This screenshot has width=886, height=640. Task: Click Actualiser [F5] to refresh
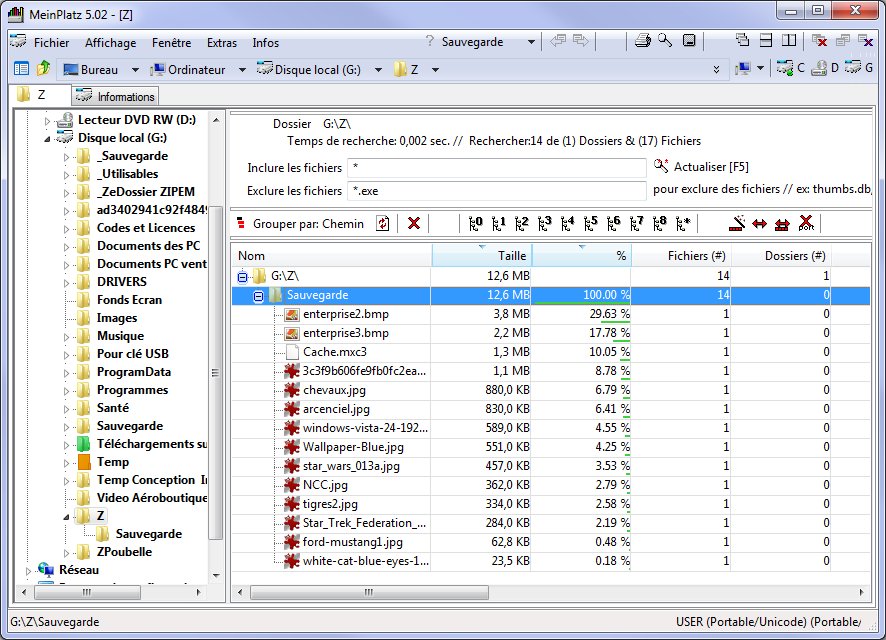[x=701, y=167]
